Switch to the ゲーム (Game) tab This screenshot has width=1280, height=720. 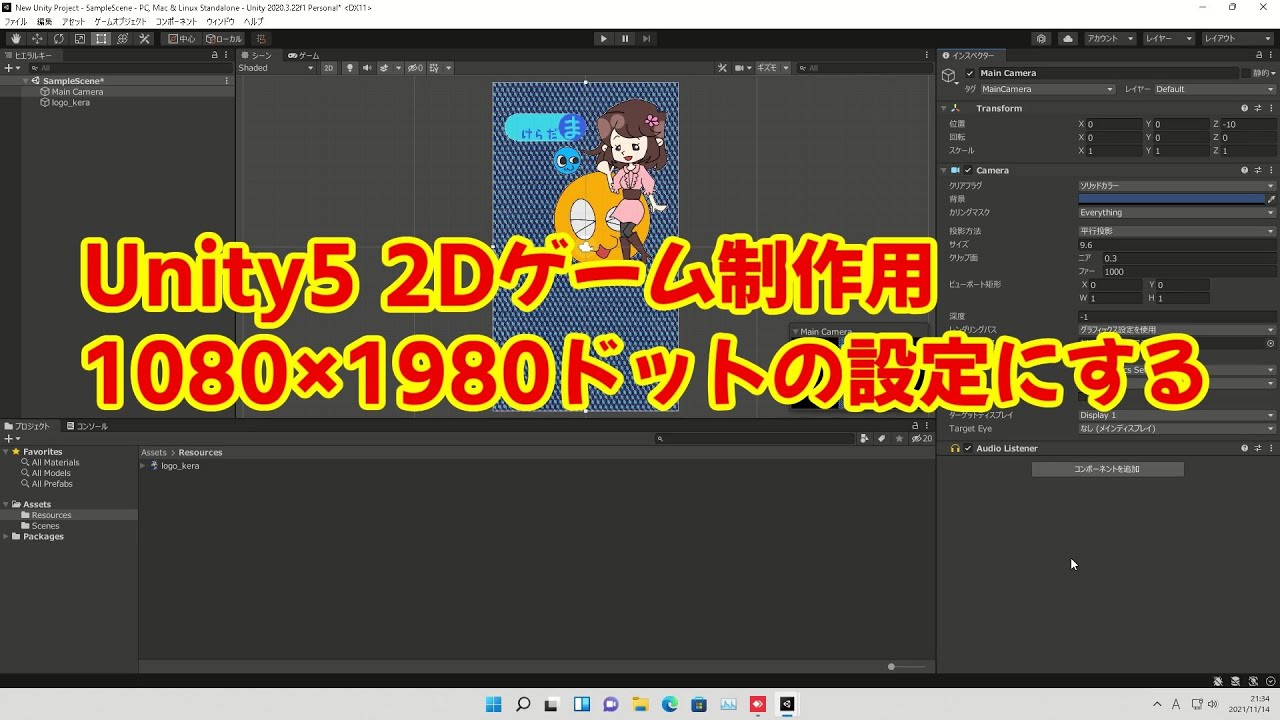[304, 55]
